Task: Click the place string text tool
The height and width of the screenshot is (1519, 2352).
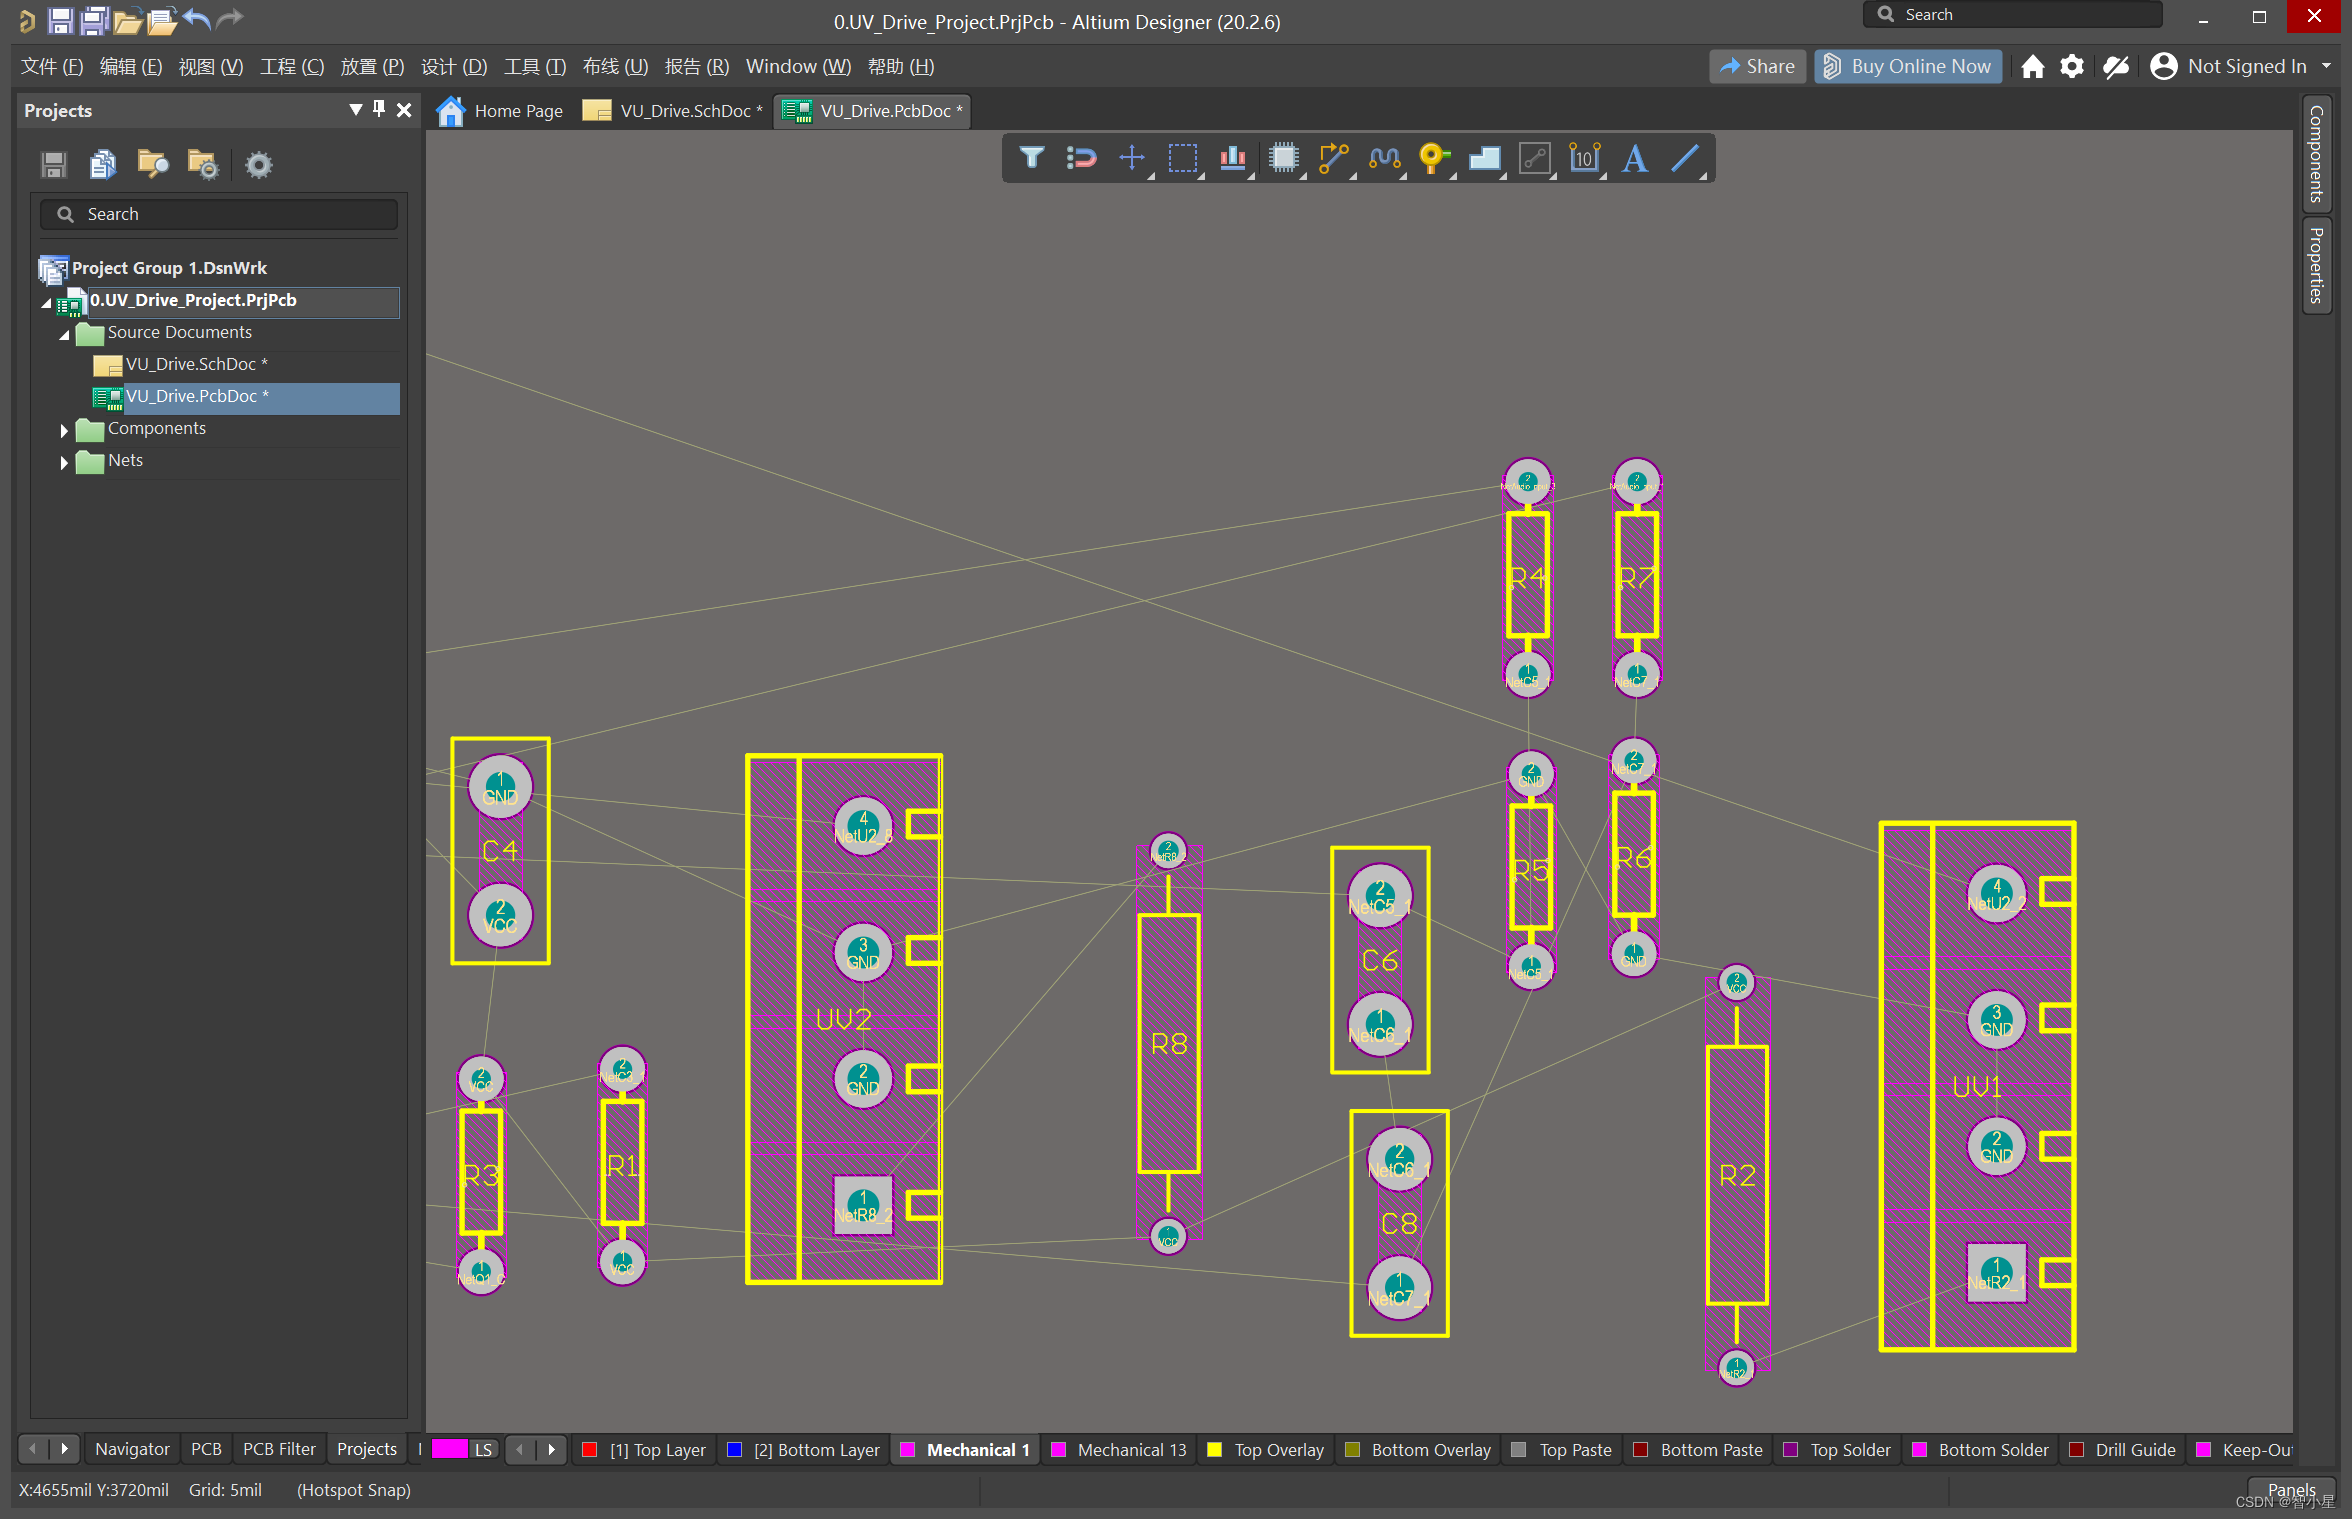Action: click(1634, 158)
